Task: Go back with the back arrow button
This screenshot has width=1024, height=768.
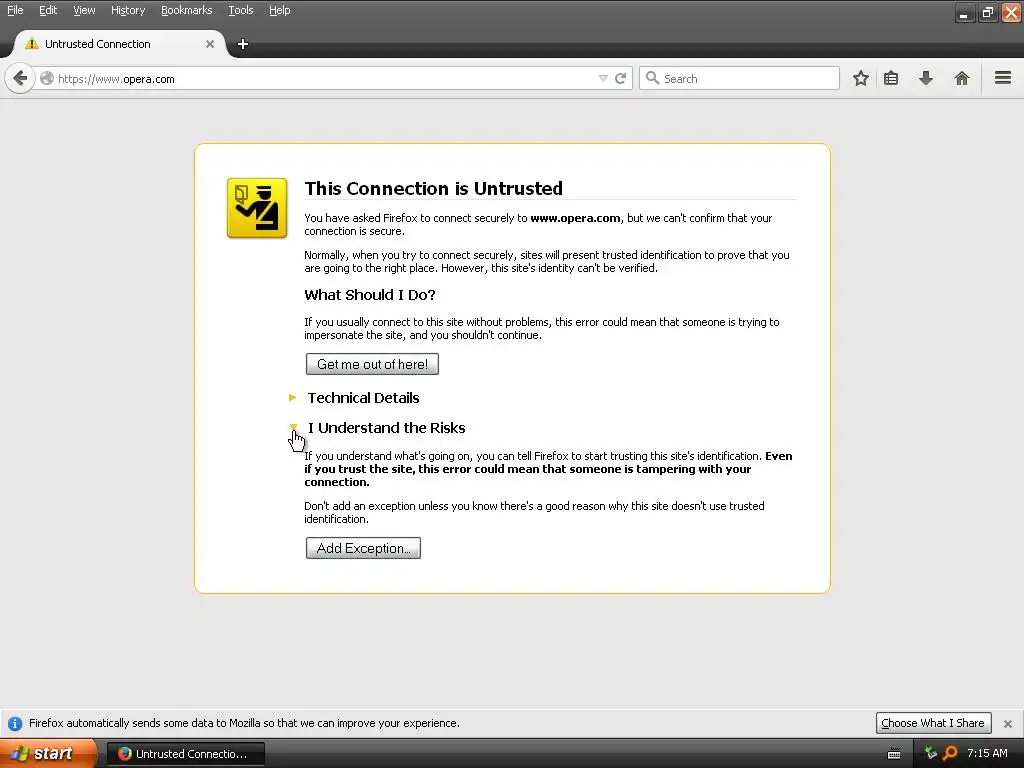Action: [x=20, y=78]
